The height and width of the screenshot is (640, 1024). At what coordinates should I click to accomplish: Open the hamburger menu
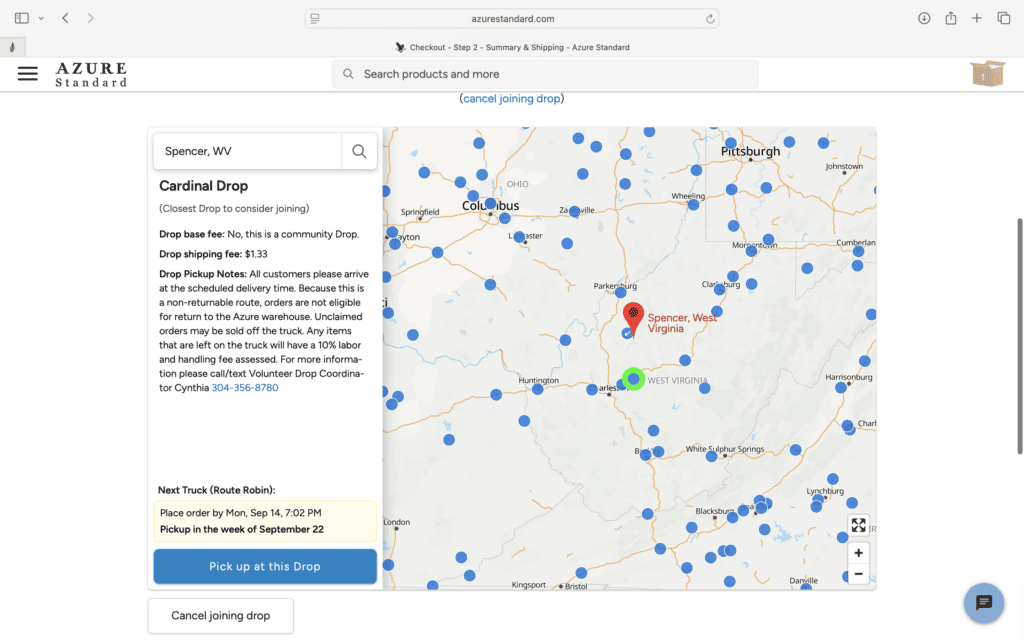tap(27, 74)
